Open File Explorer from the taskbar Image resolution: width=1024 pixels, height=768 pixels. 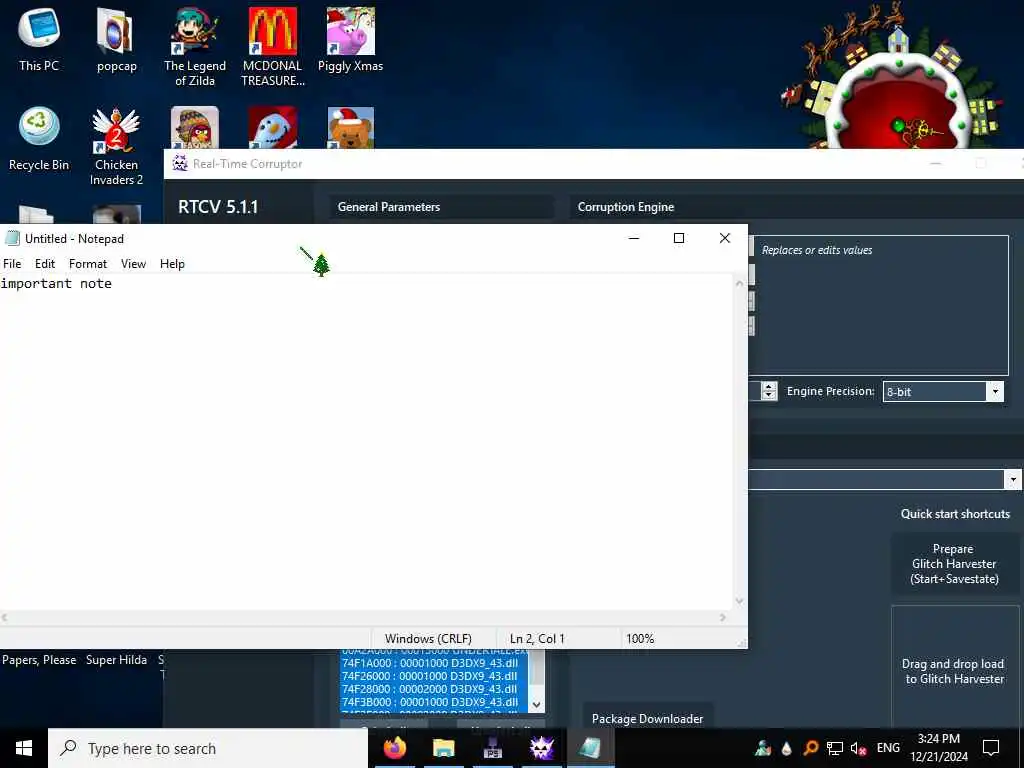coord(443,748)
